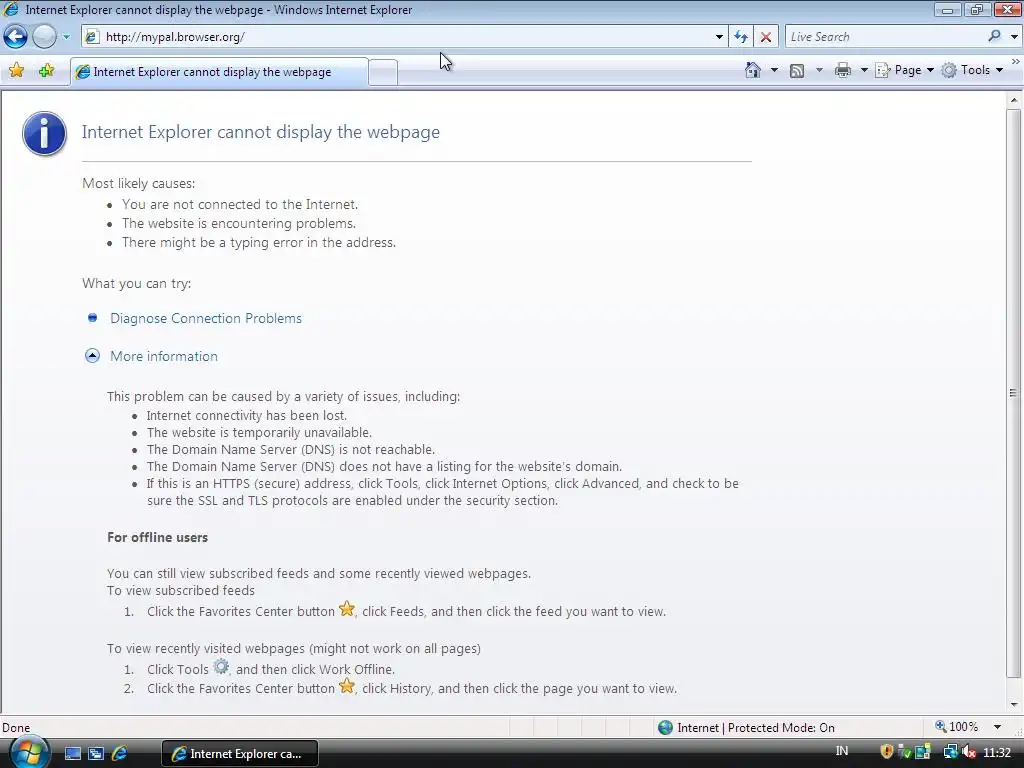Click the address bar URL field
The width and height of the screenshot is (1024, 768).
click(405, 37)
